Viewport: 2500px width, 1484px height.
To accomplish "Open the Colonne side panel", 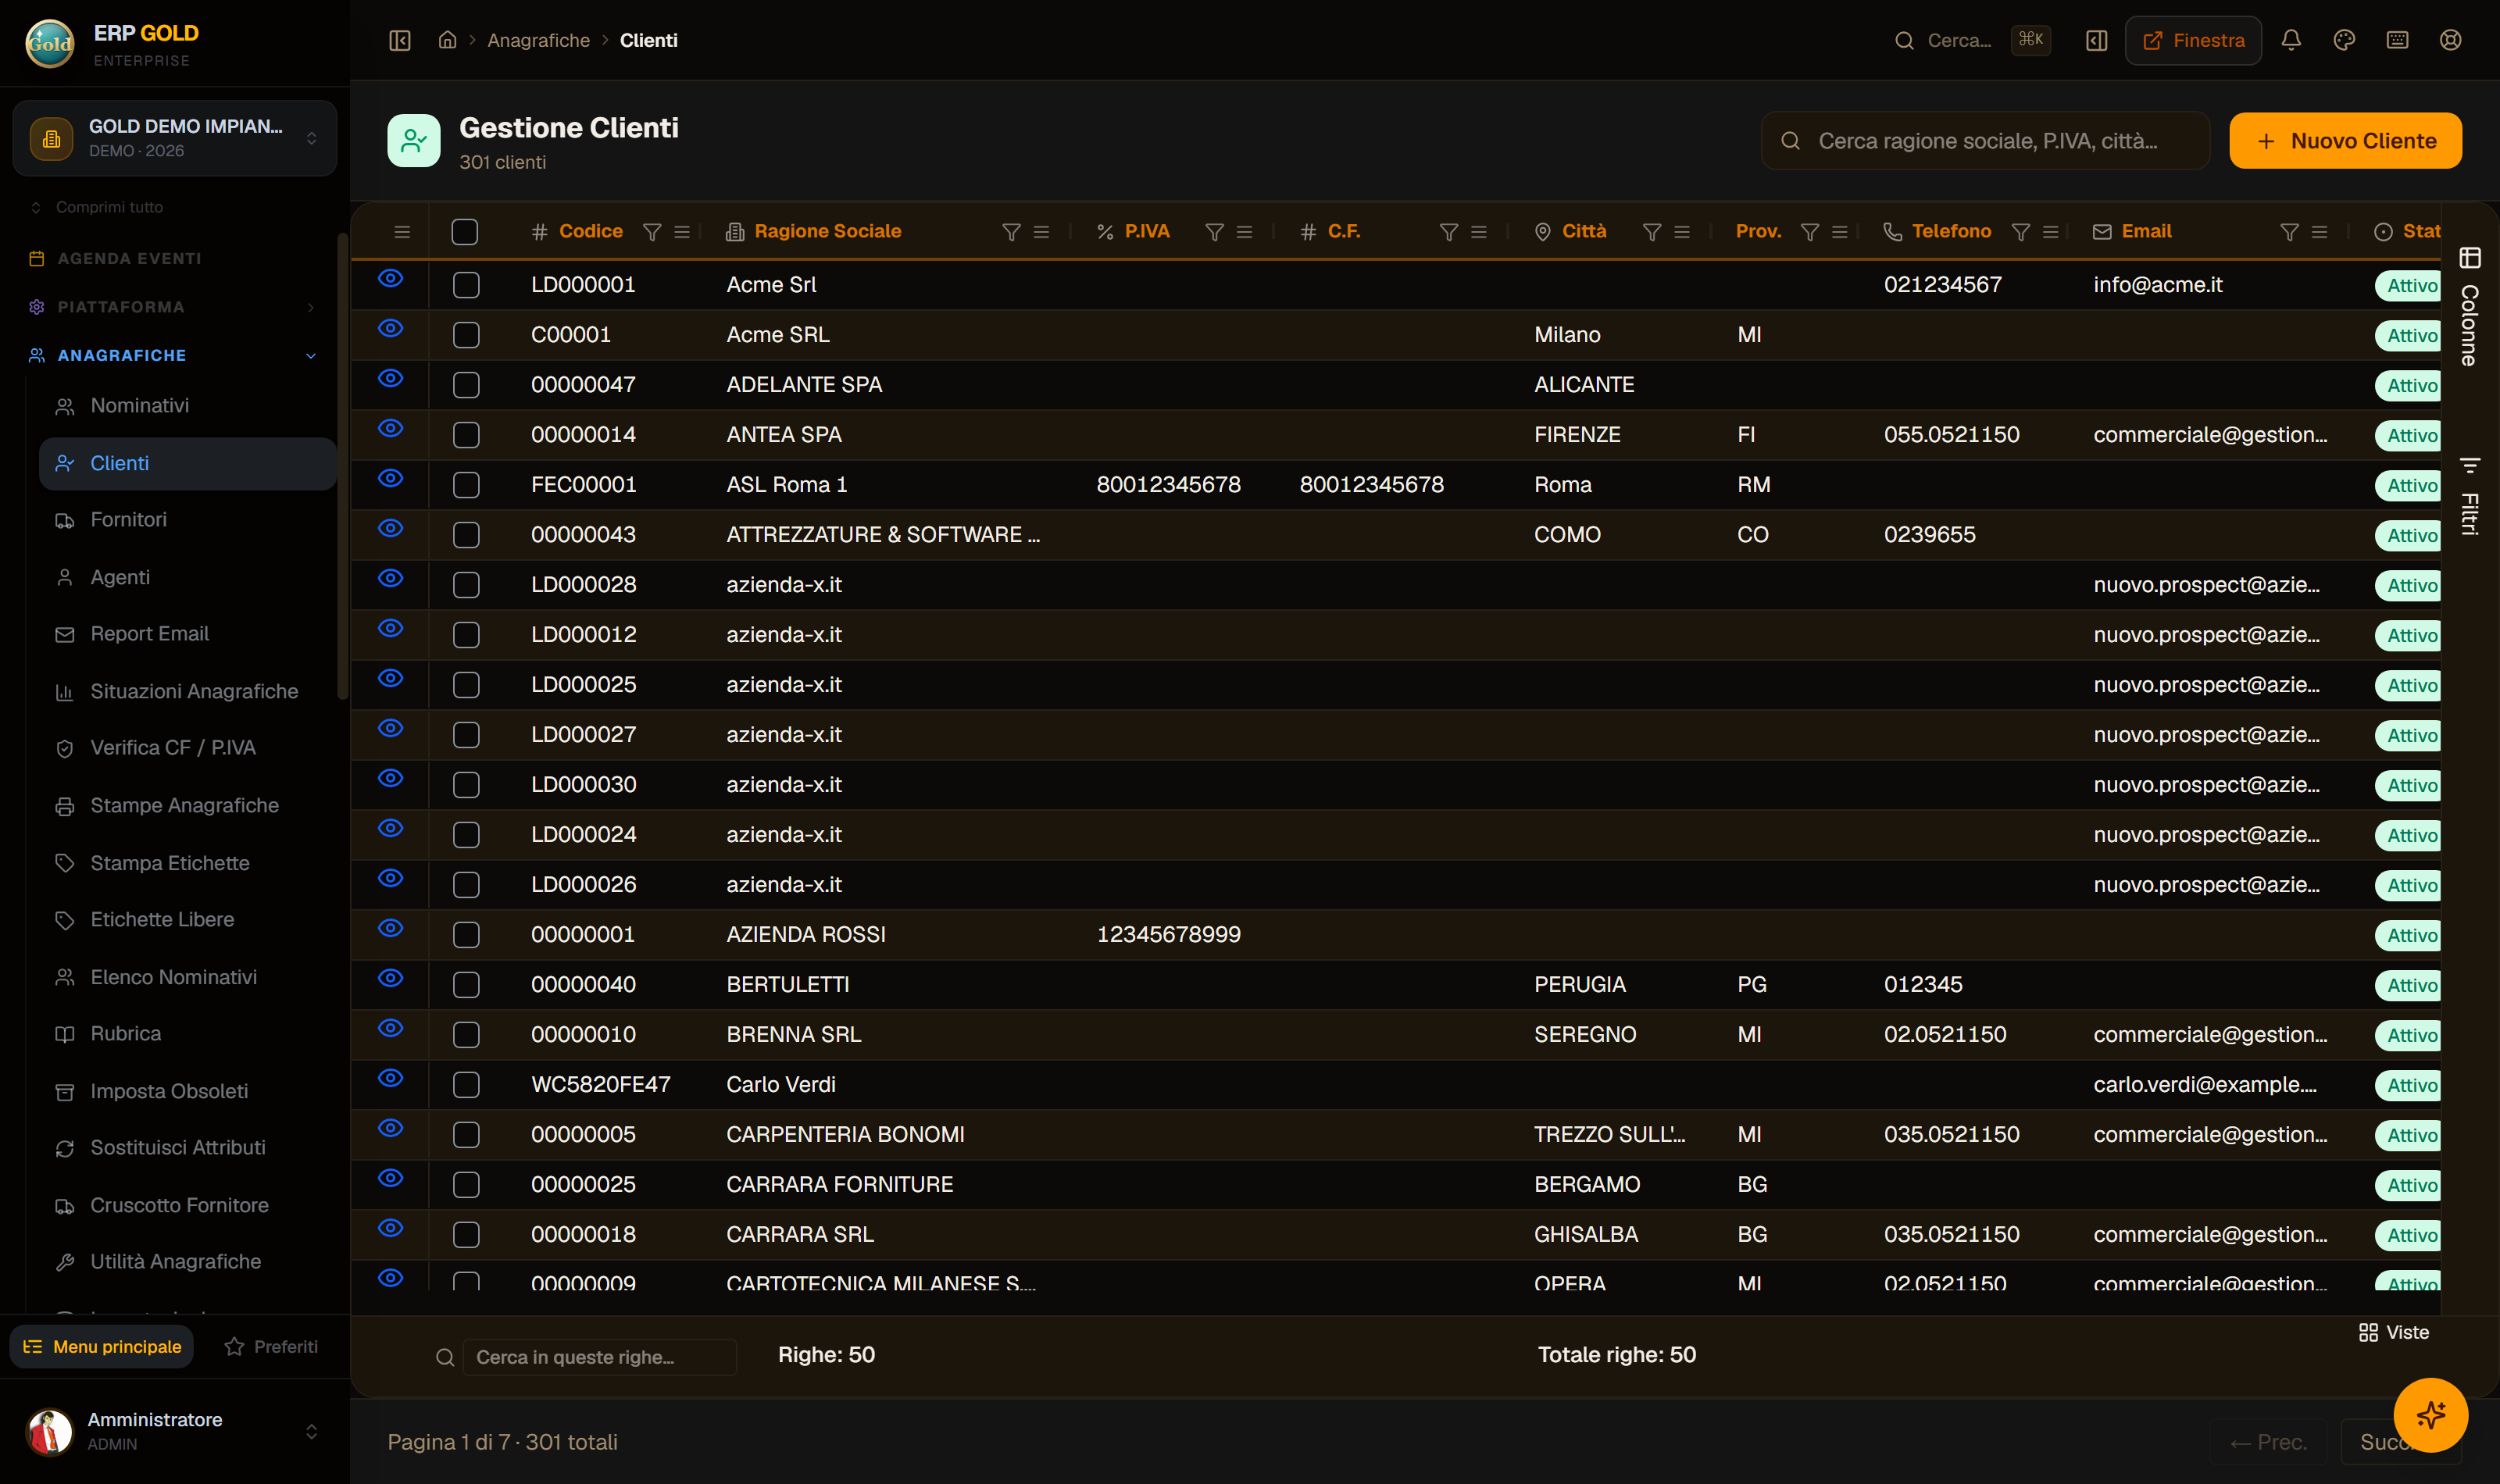I will (x=2469, y=307).
